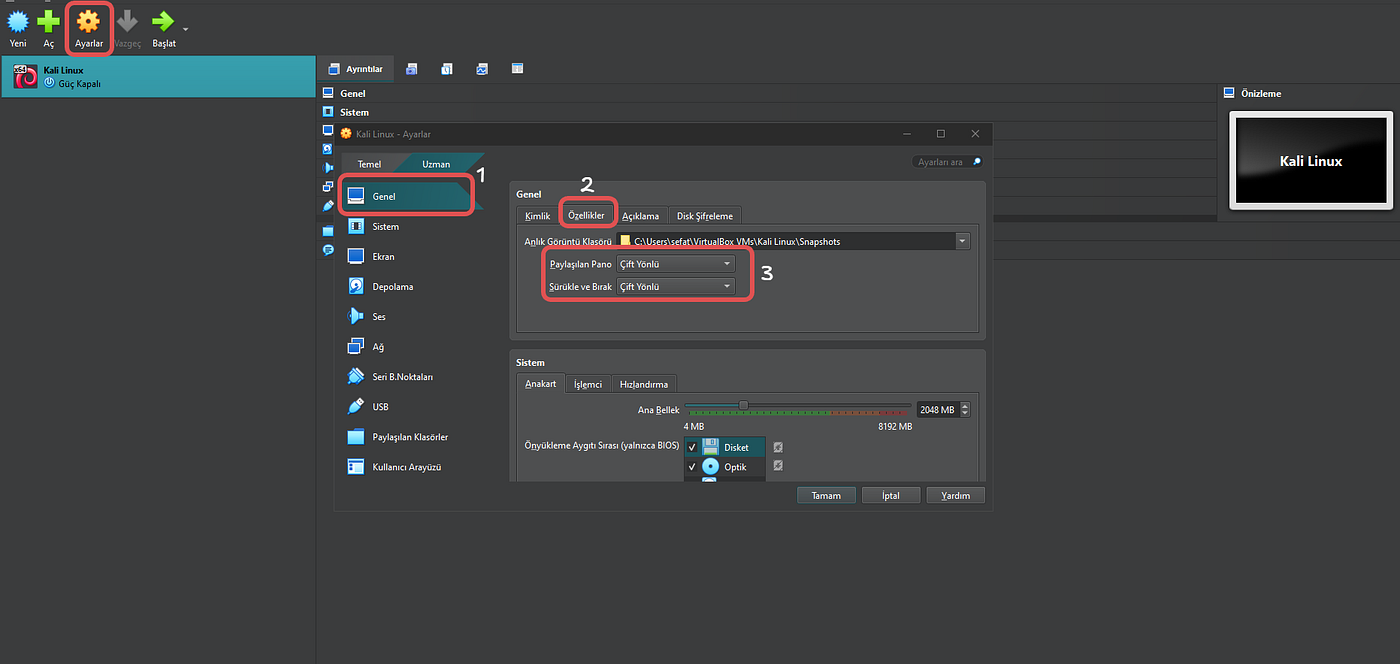Screen dimensions: 1400x664
Task: Open the Logs icon tab in main window
Action: click(x=447, y=69)
